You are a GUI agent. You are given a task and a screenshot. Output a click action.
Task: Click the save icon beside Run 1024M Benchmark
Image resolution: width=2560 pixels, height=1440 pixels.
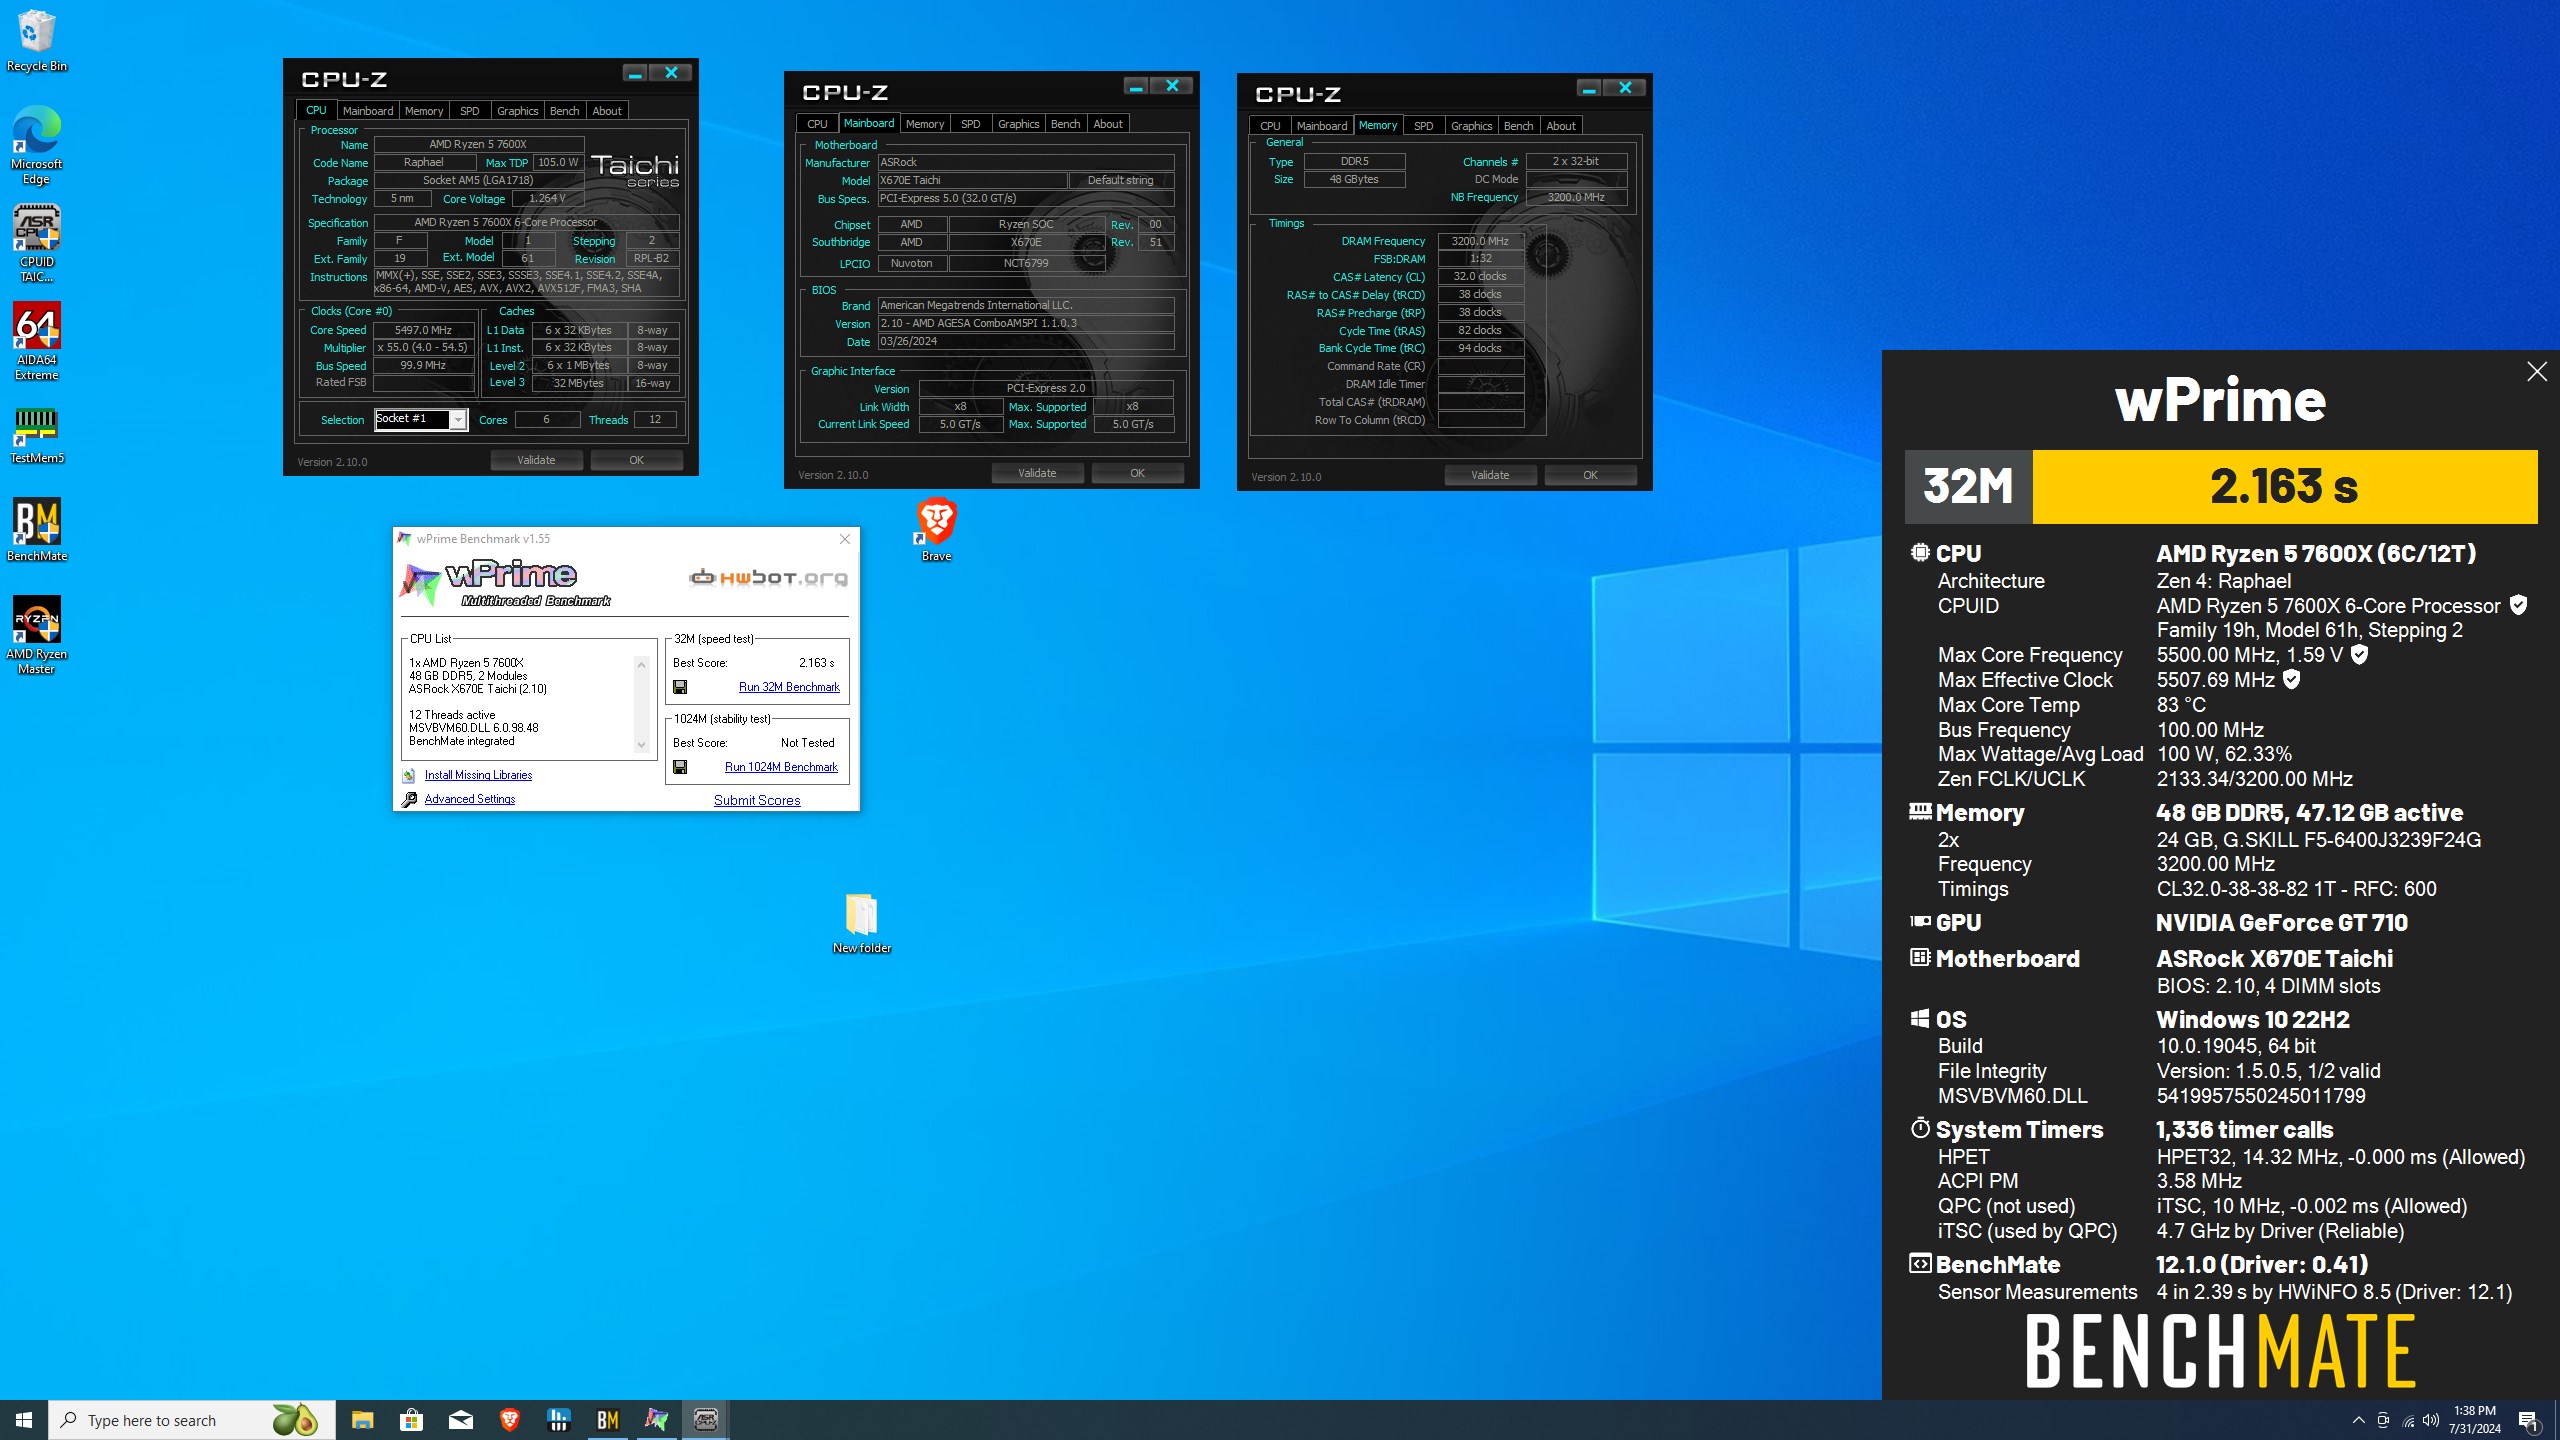(x=680, y=767)
